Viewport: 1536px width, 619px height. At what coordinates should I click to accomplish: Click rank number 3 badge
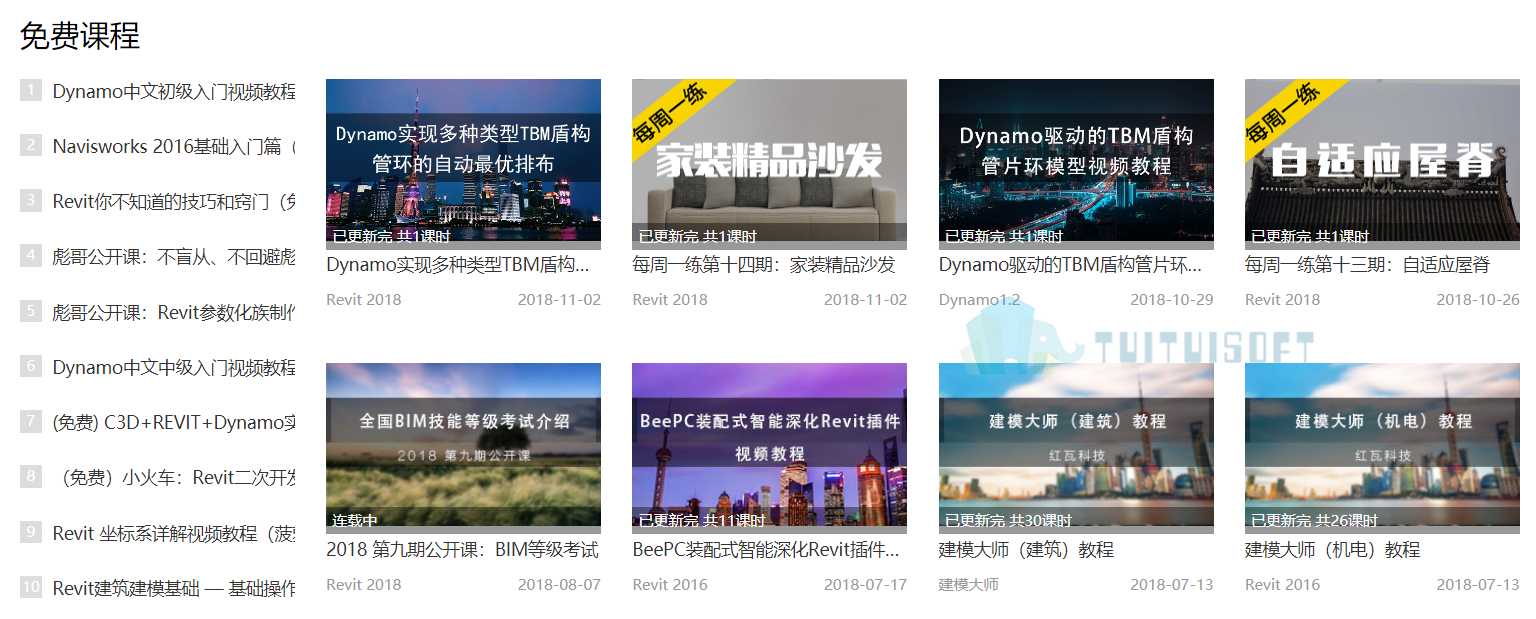click(31, 200)
